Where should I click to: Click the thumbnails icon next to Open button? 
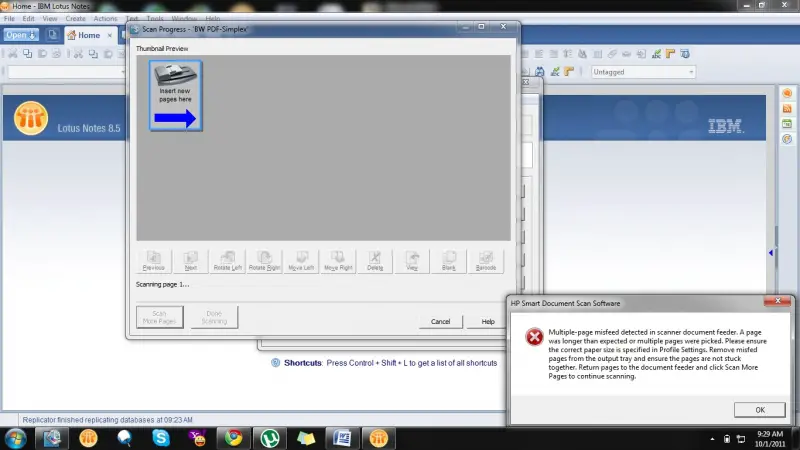coord(53,35)
